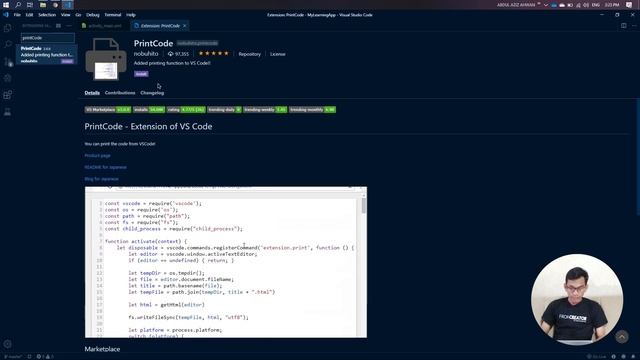Click the errors and warnings status indicator

click(44, 356)
